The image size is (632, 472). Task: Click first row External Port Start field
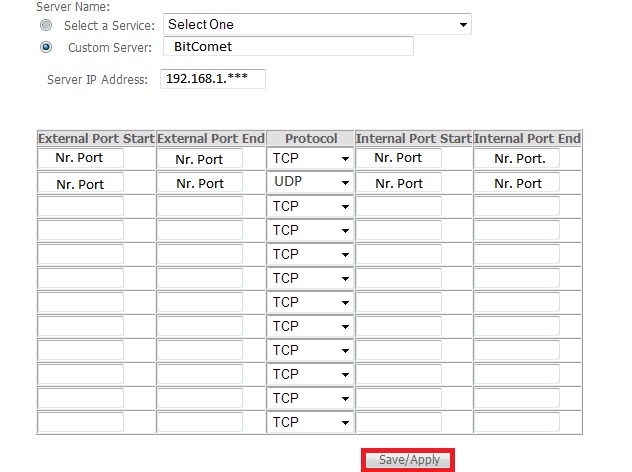coord(81,158)
